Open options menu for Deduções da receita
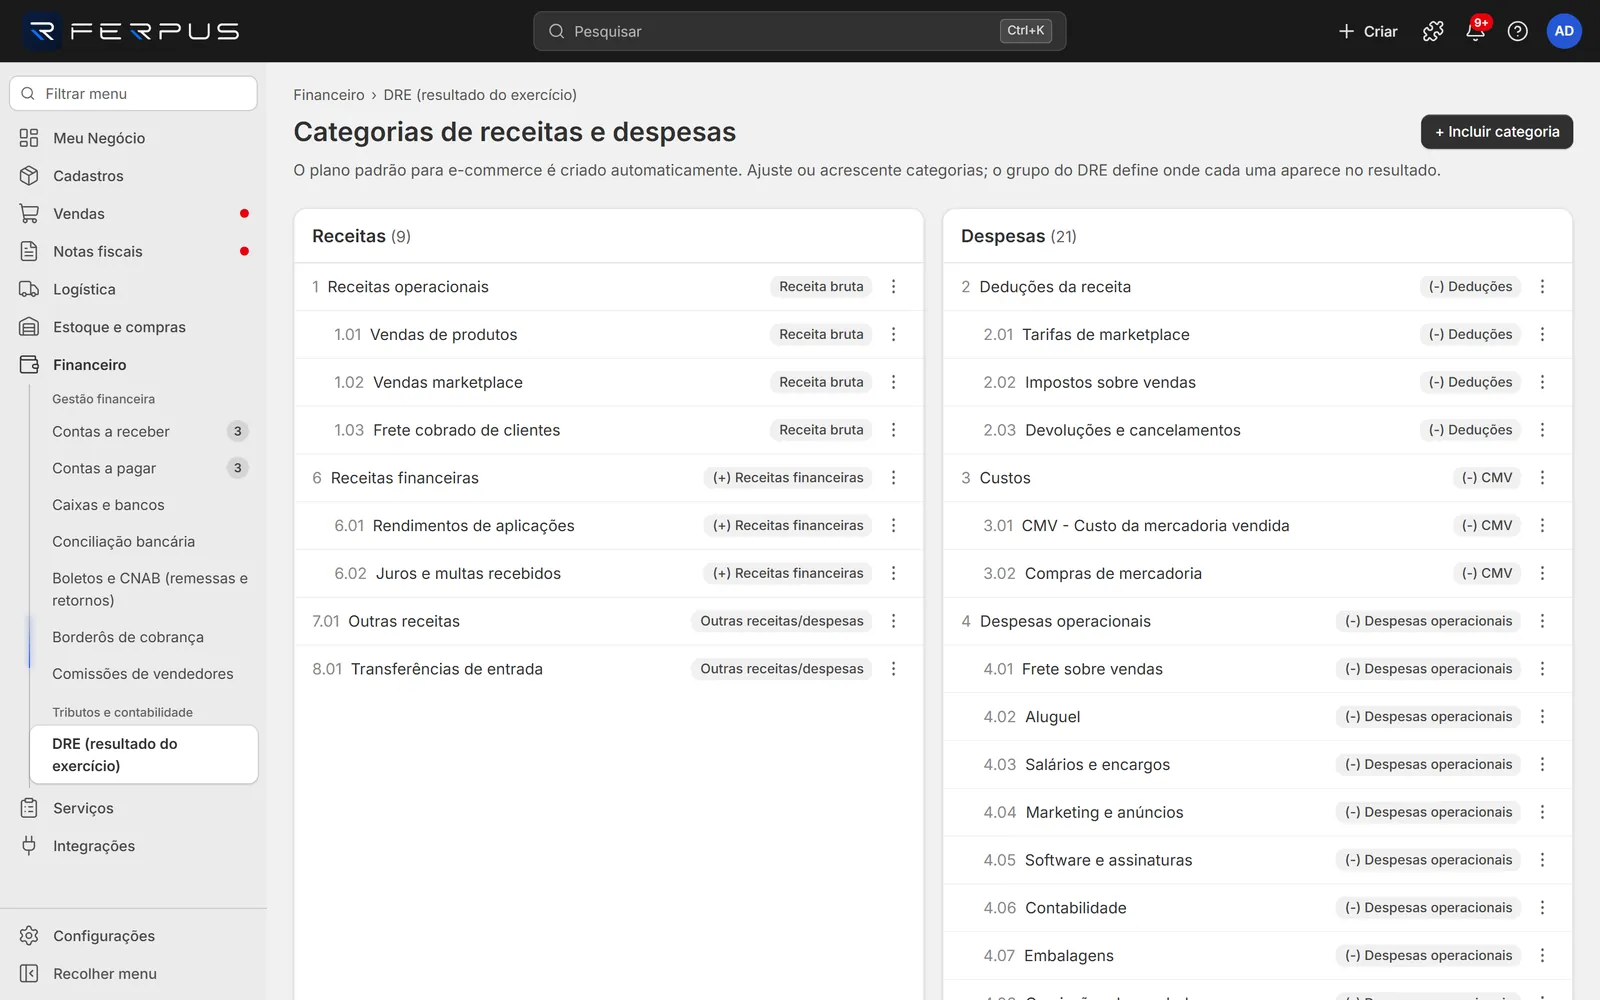 pos(1543,286)
